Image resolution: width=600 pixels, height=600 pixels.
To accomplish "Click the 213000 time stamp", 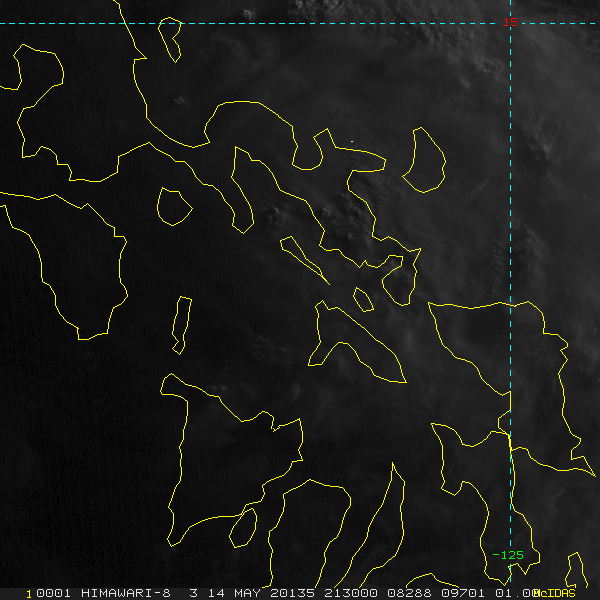I will [351, 593].
